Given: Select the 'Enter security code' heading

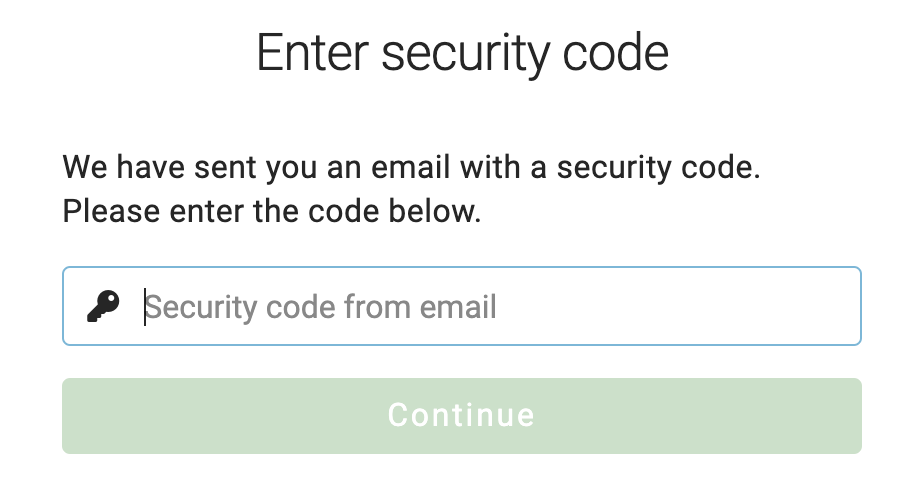Looking at the screenshot, I should click(x=463, y=53).
